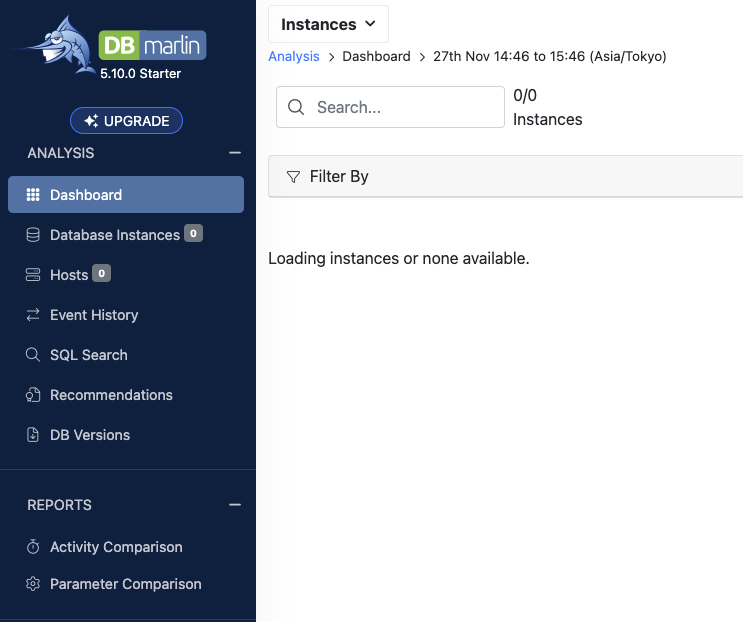The image size is (743, 622).
Task: Click the Hosts 0 count badge
Action: [101, 273]
